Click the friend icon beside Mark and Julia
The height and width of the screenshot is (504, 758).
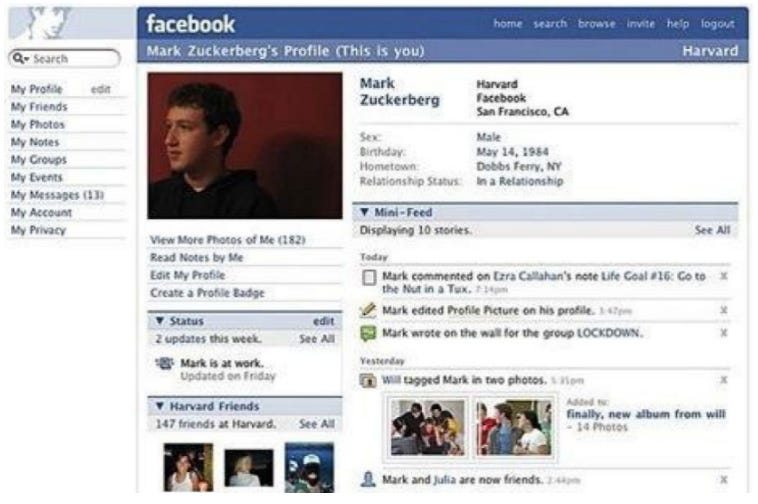click(368, 479)
